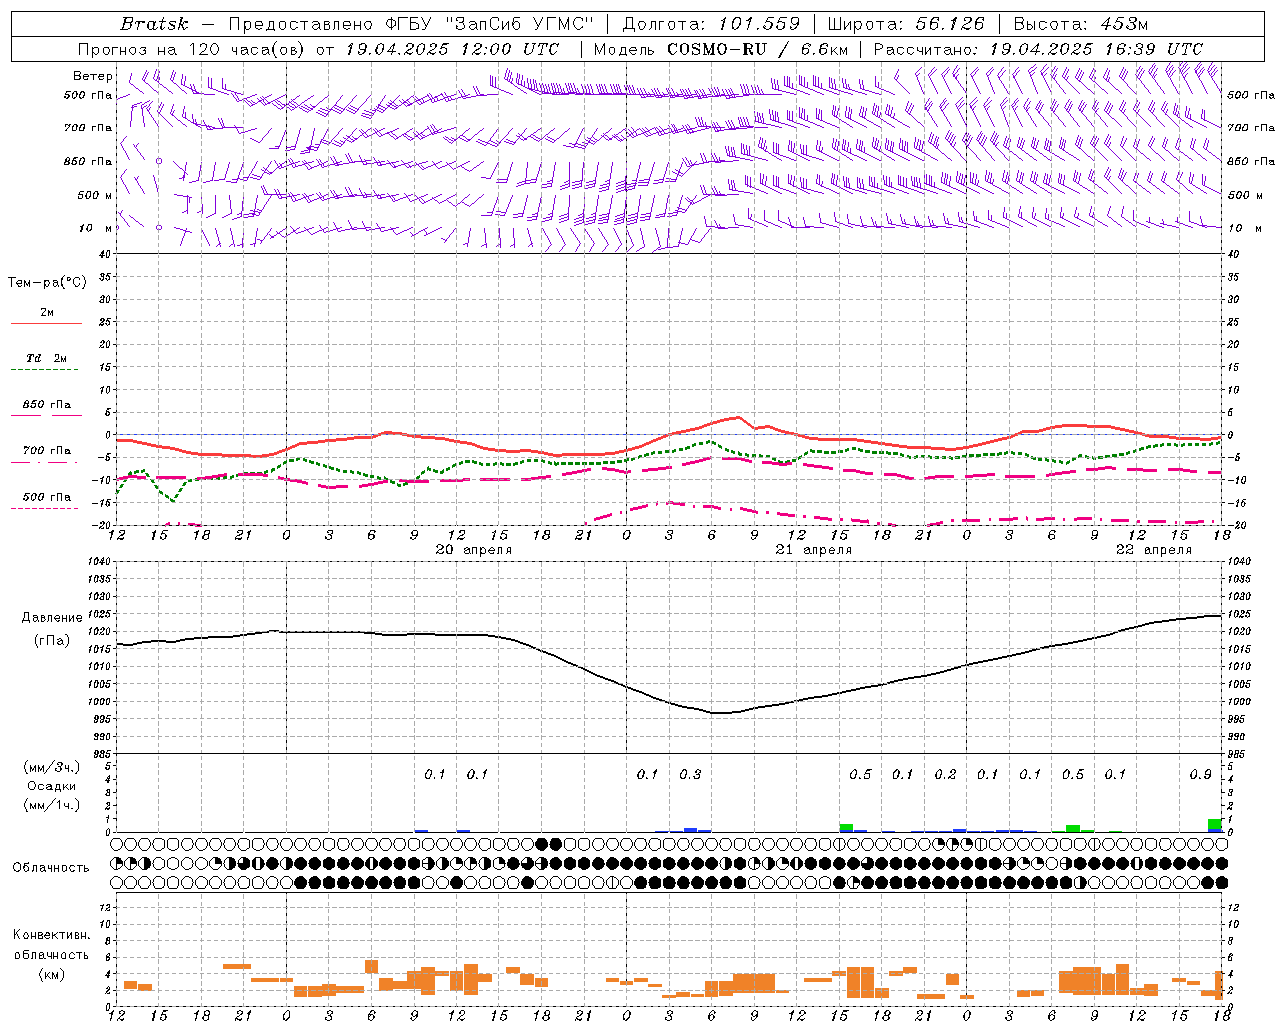
Task: Click the Высота: 453м value
Action: pyautogui.click(x=1081, y=24)
